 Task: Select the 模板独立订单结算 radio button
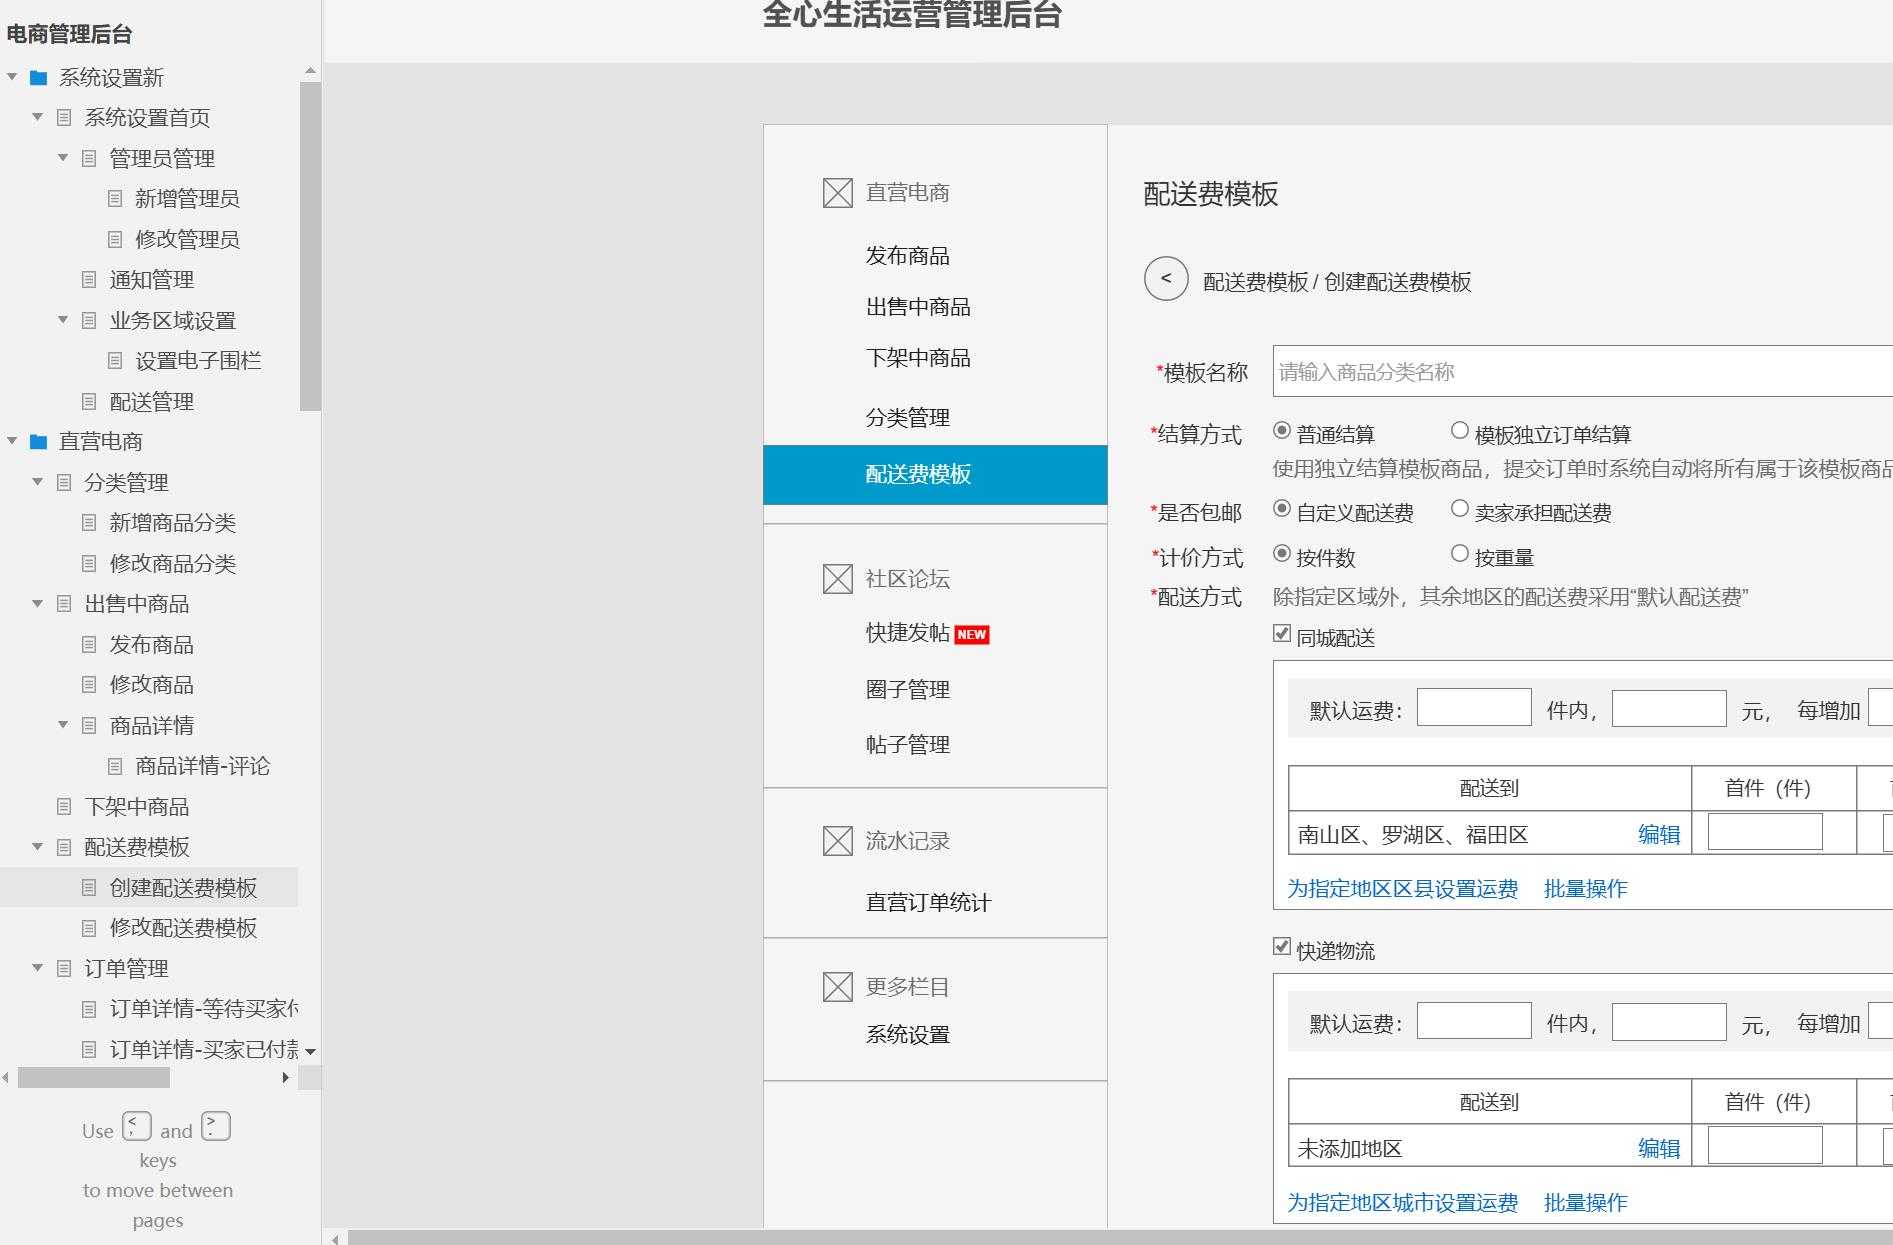point(1459,430)
